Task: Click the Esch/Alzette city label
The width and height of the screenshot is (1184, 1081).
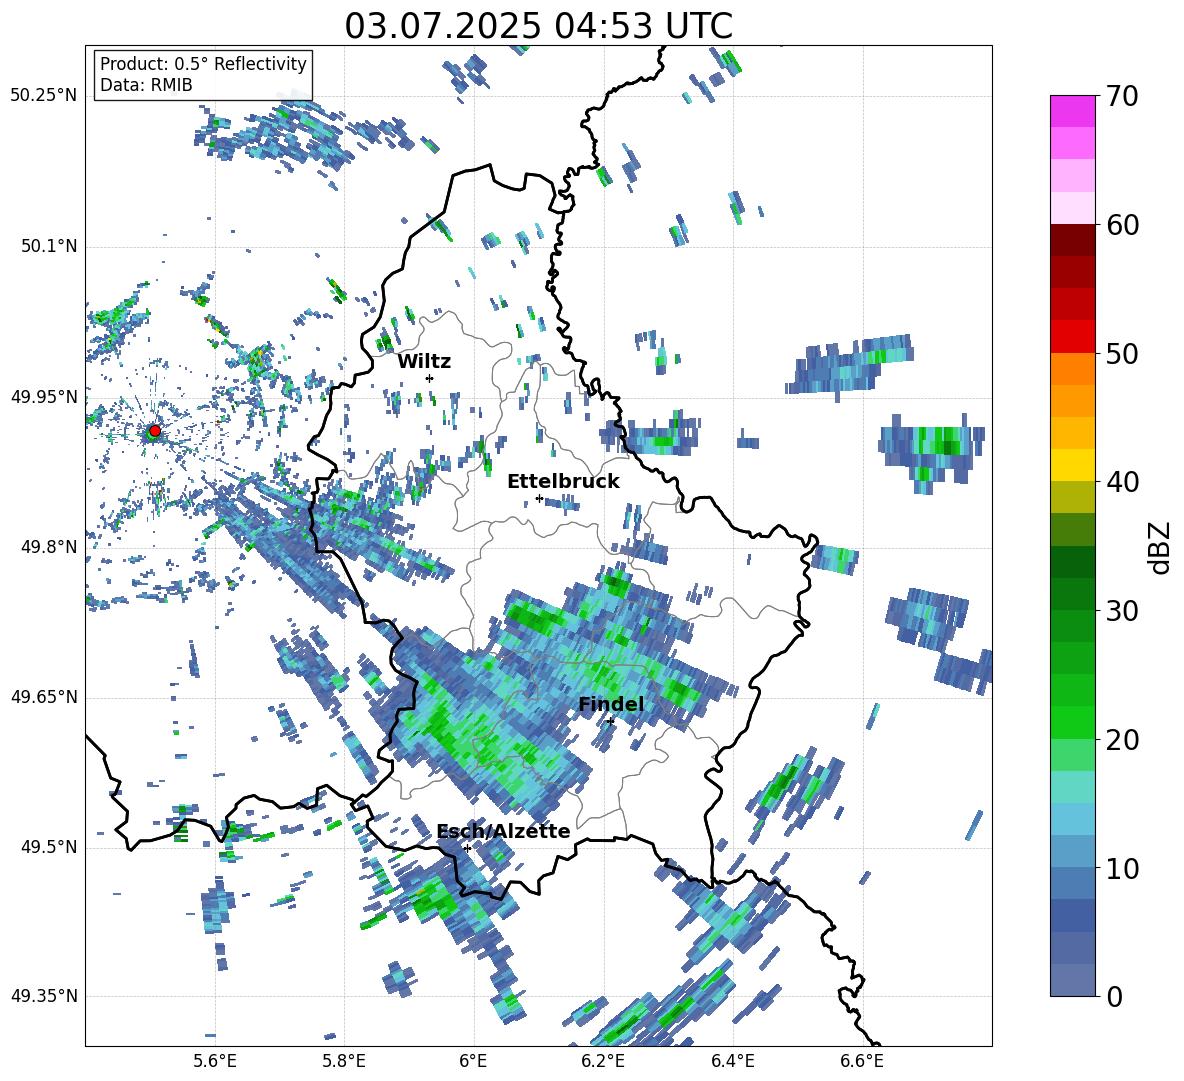Action: (x=504, y=831)
